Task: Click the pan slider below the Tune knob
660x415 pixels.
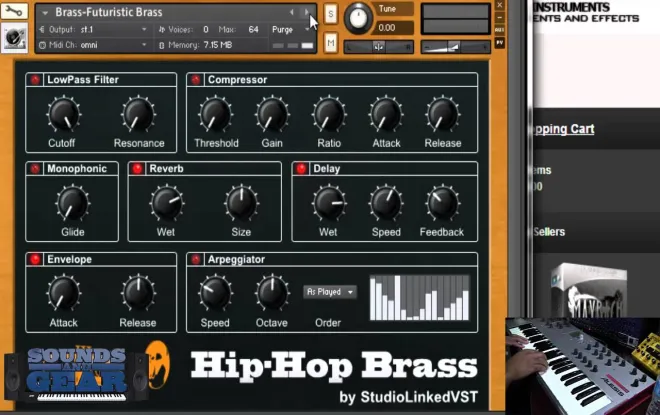Action: pos(379,47)
